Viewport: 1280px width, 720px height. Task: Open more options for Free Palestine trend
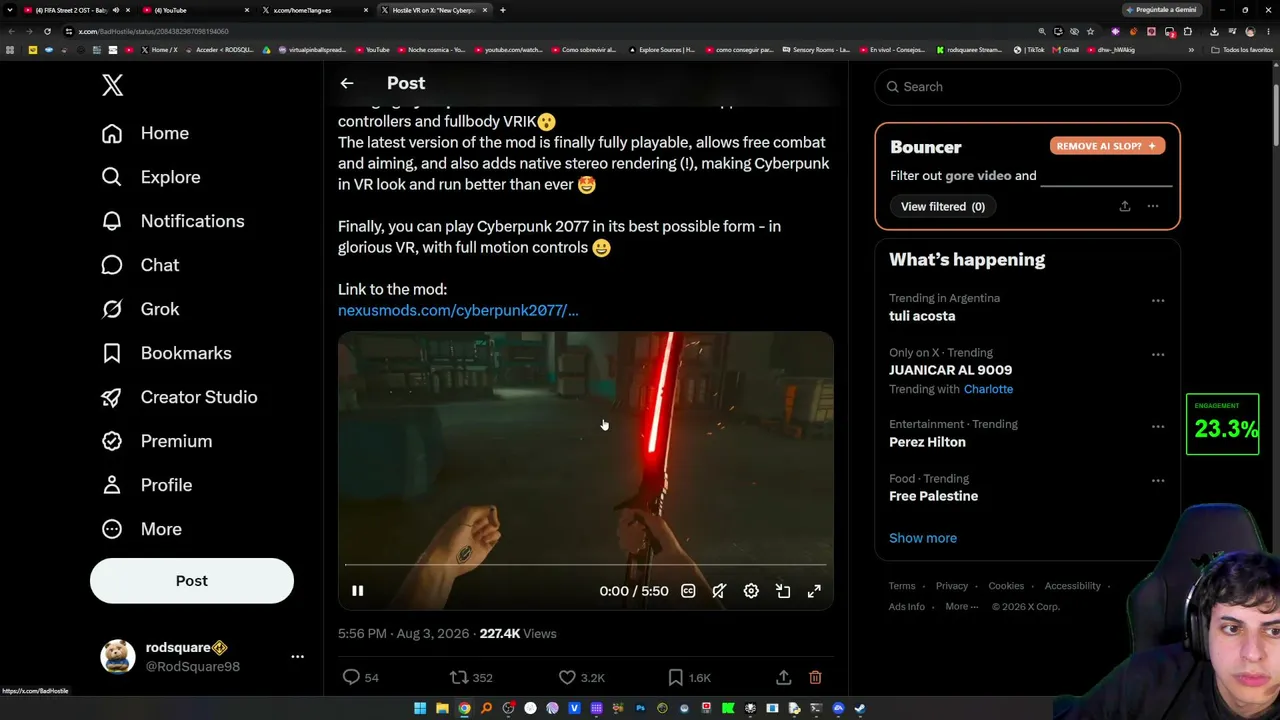1158,480
